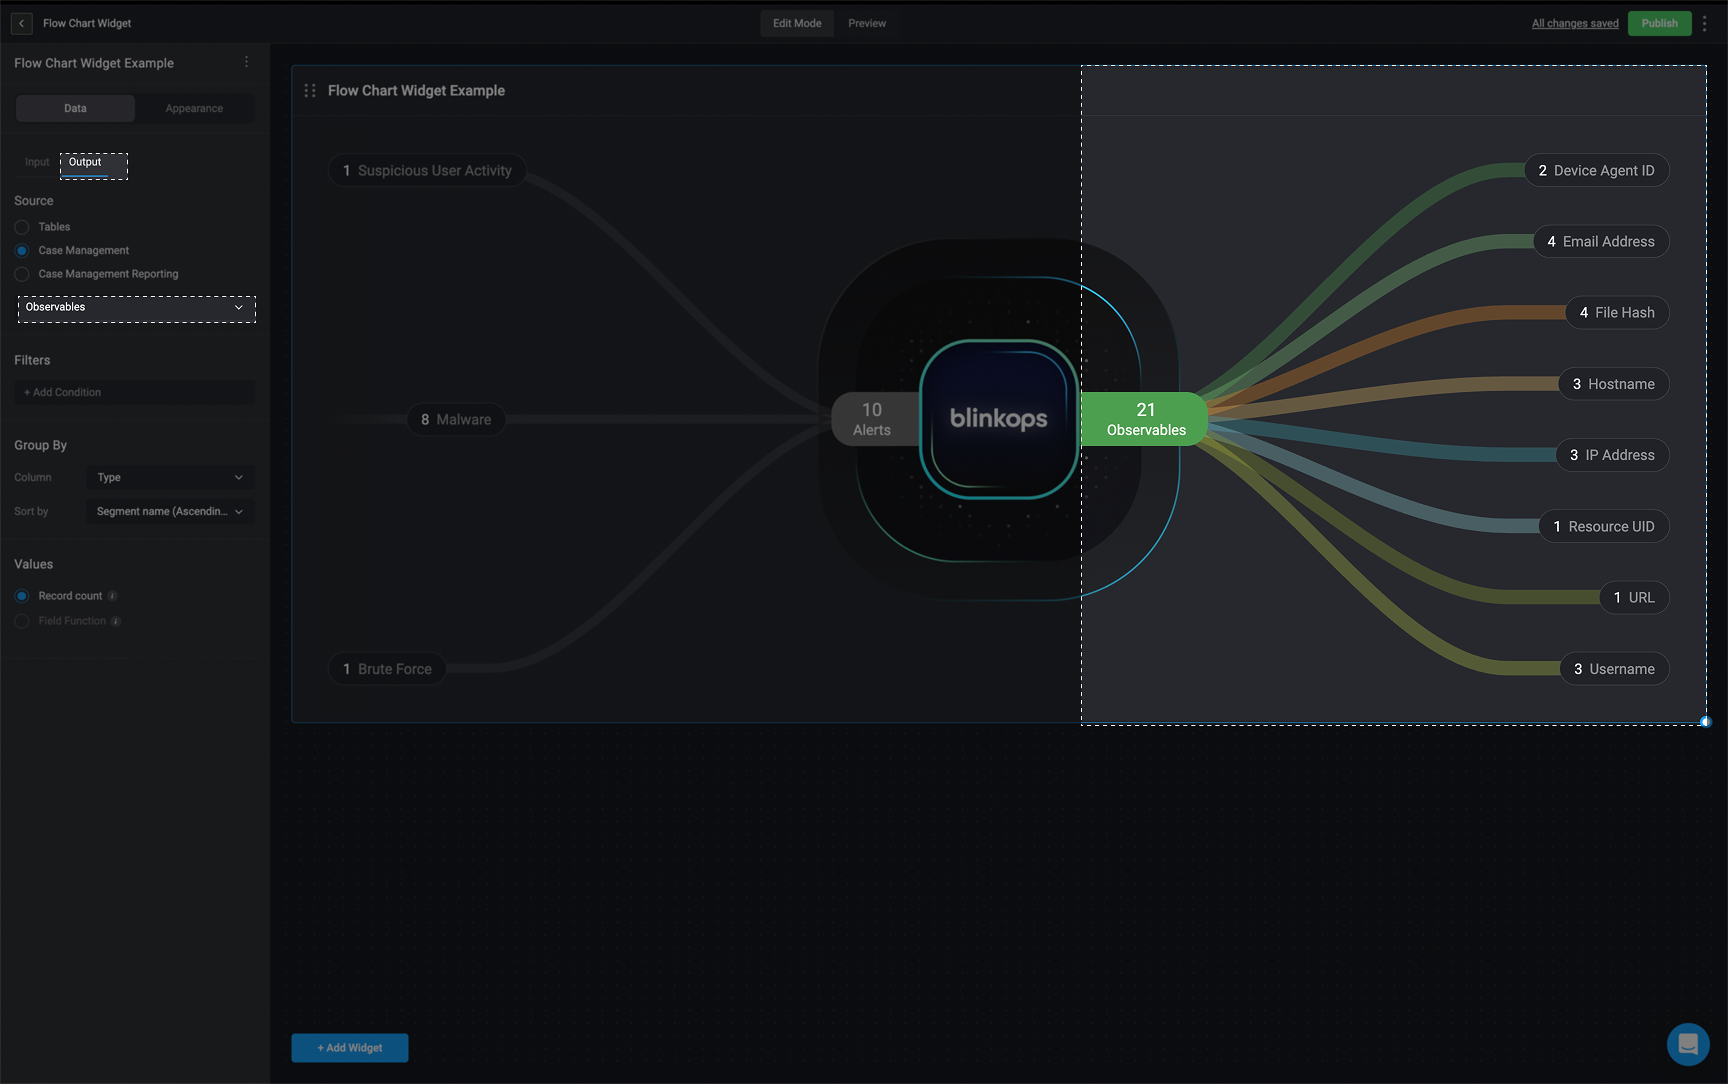This screenshot has height=1084, width=1728.
Task: Click the File Hash node
Action: (x=1617, y=313)
